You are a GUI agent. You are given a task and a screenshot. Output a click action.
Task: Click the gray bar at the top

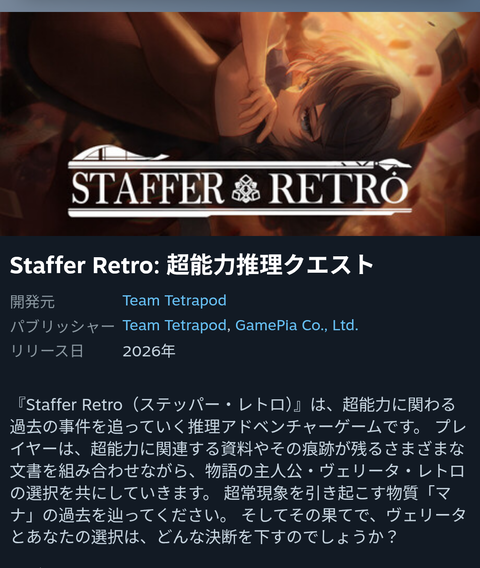(x=240, y=6)
